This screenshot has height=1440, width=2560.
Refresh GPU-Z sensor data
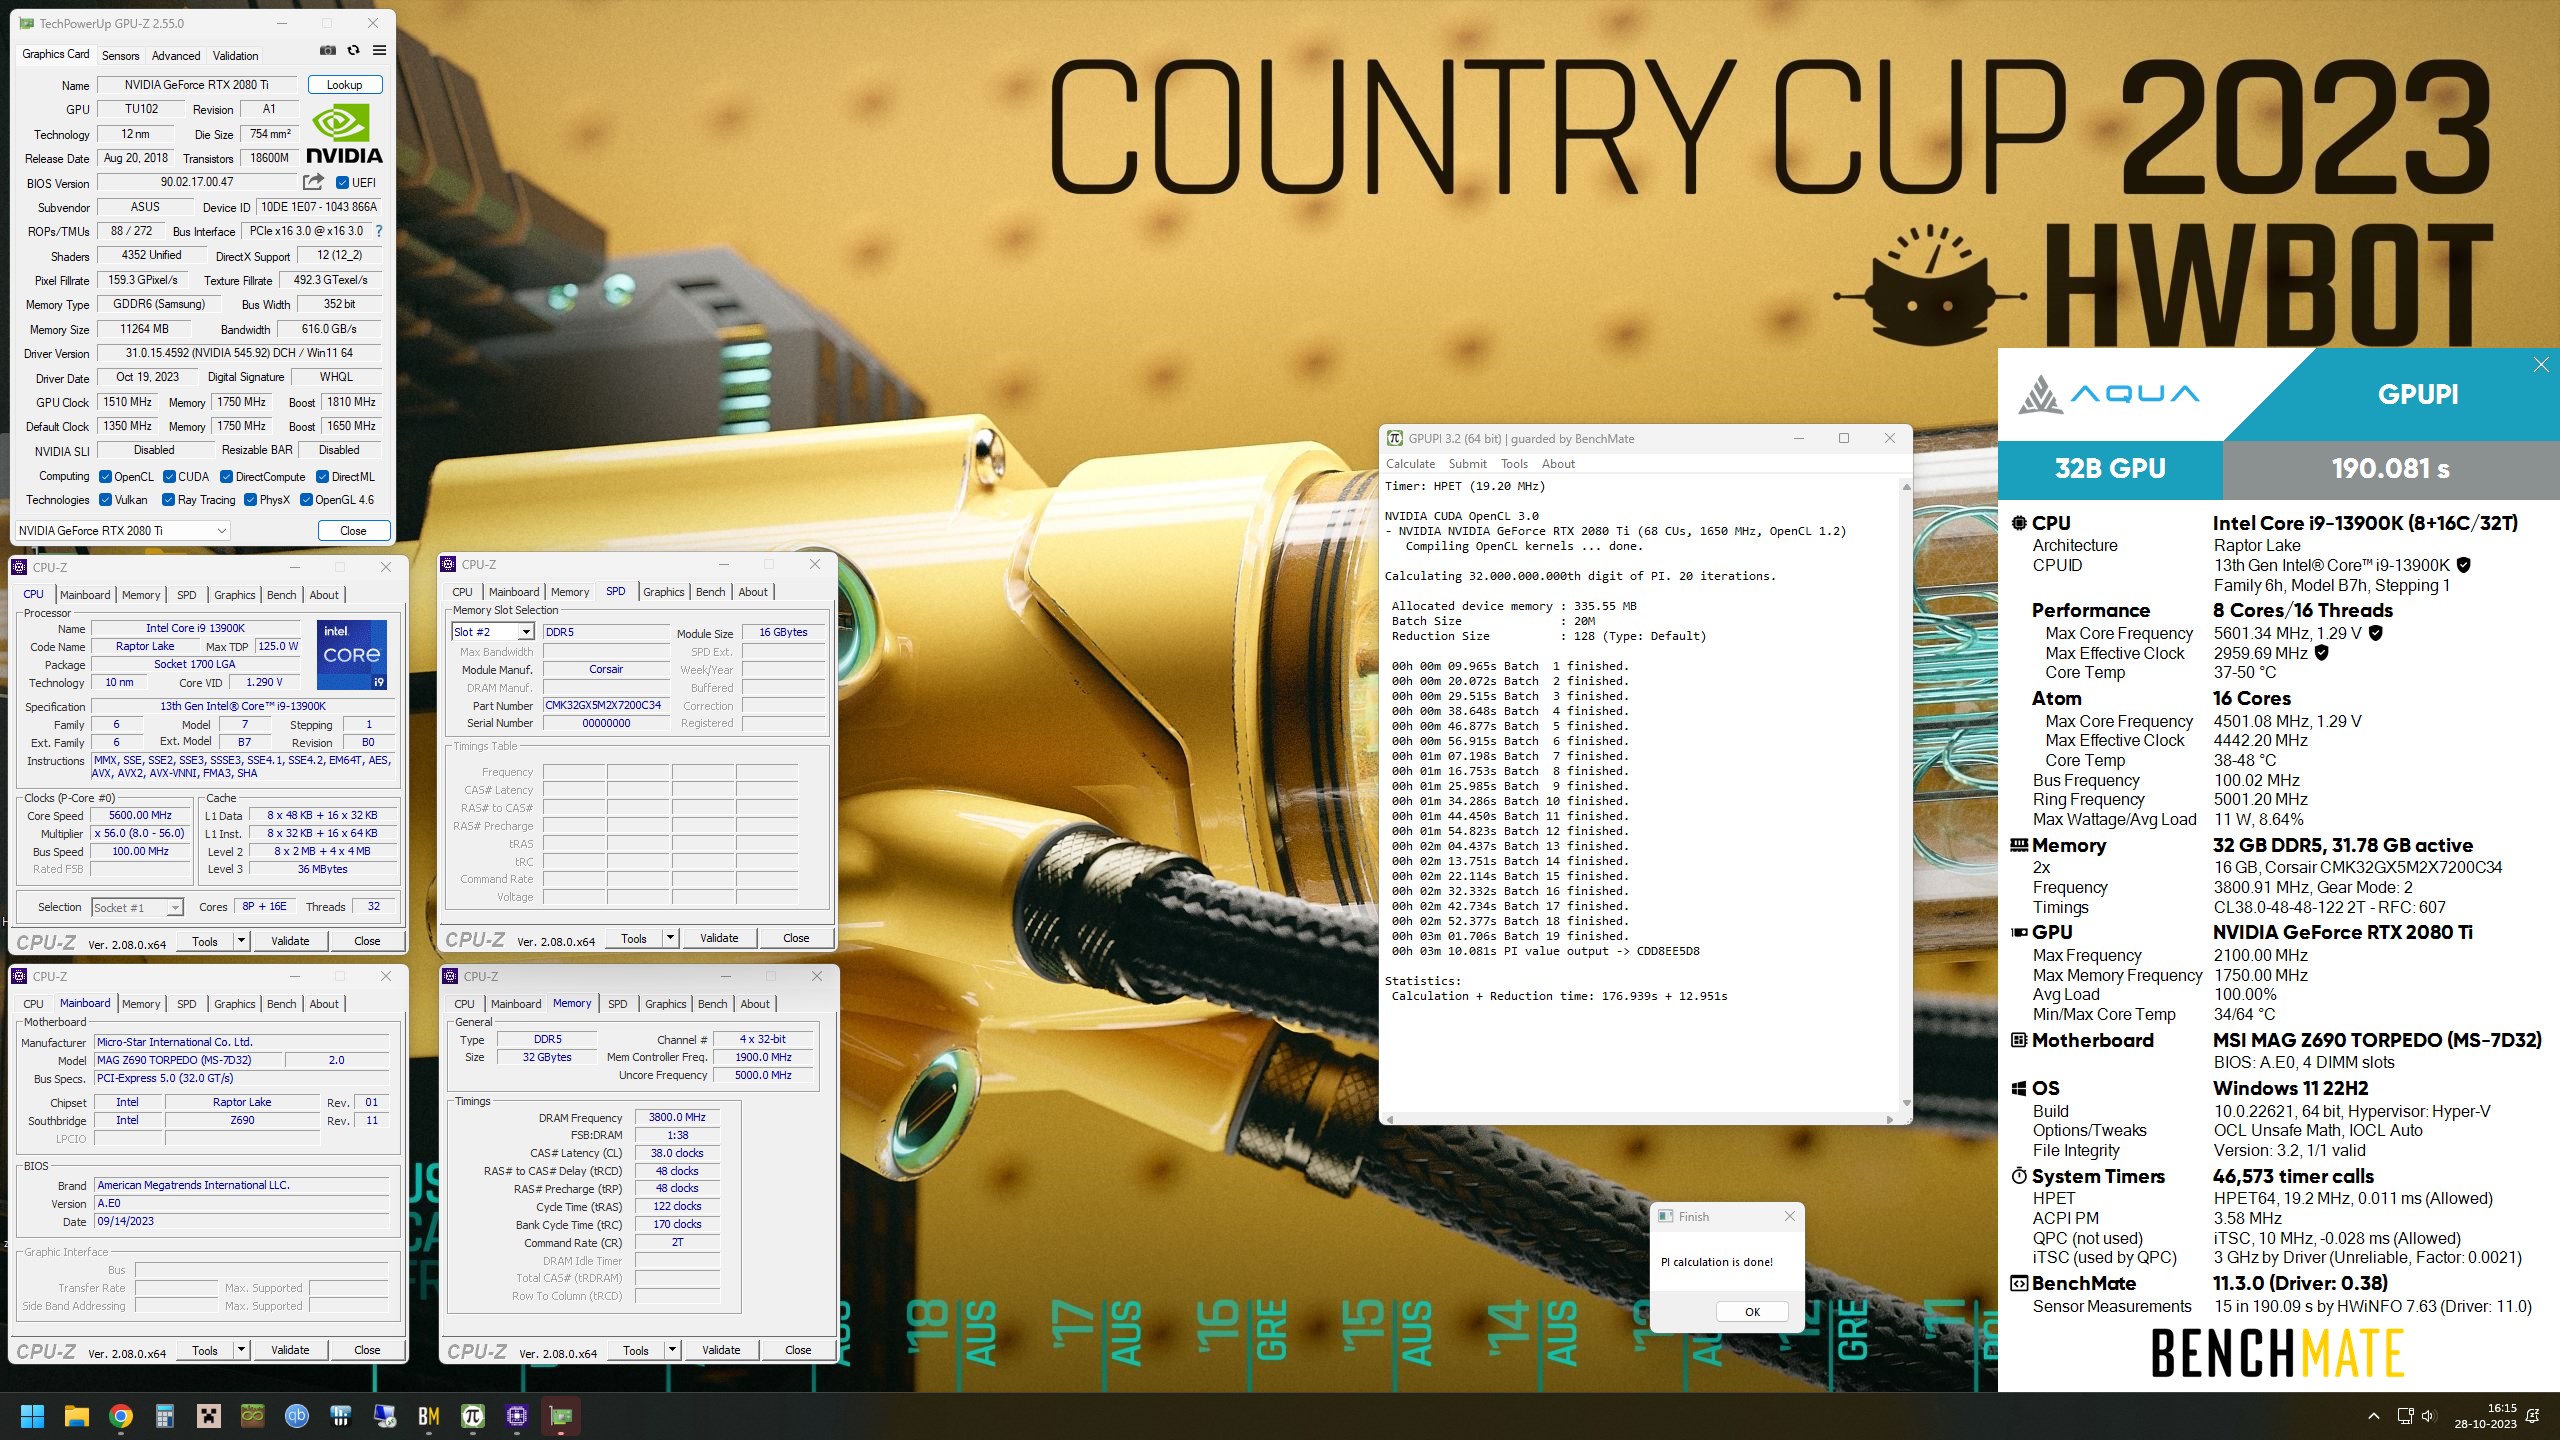pyautogui.click(x=353, y=50)
